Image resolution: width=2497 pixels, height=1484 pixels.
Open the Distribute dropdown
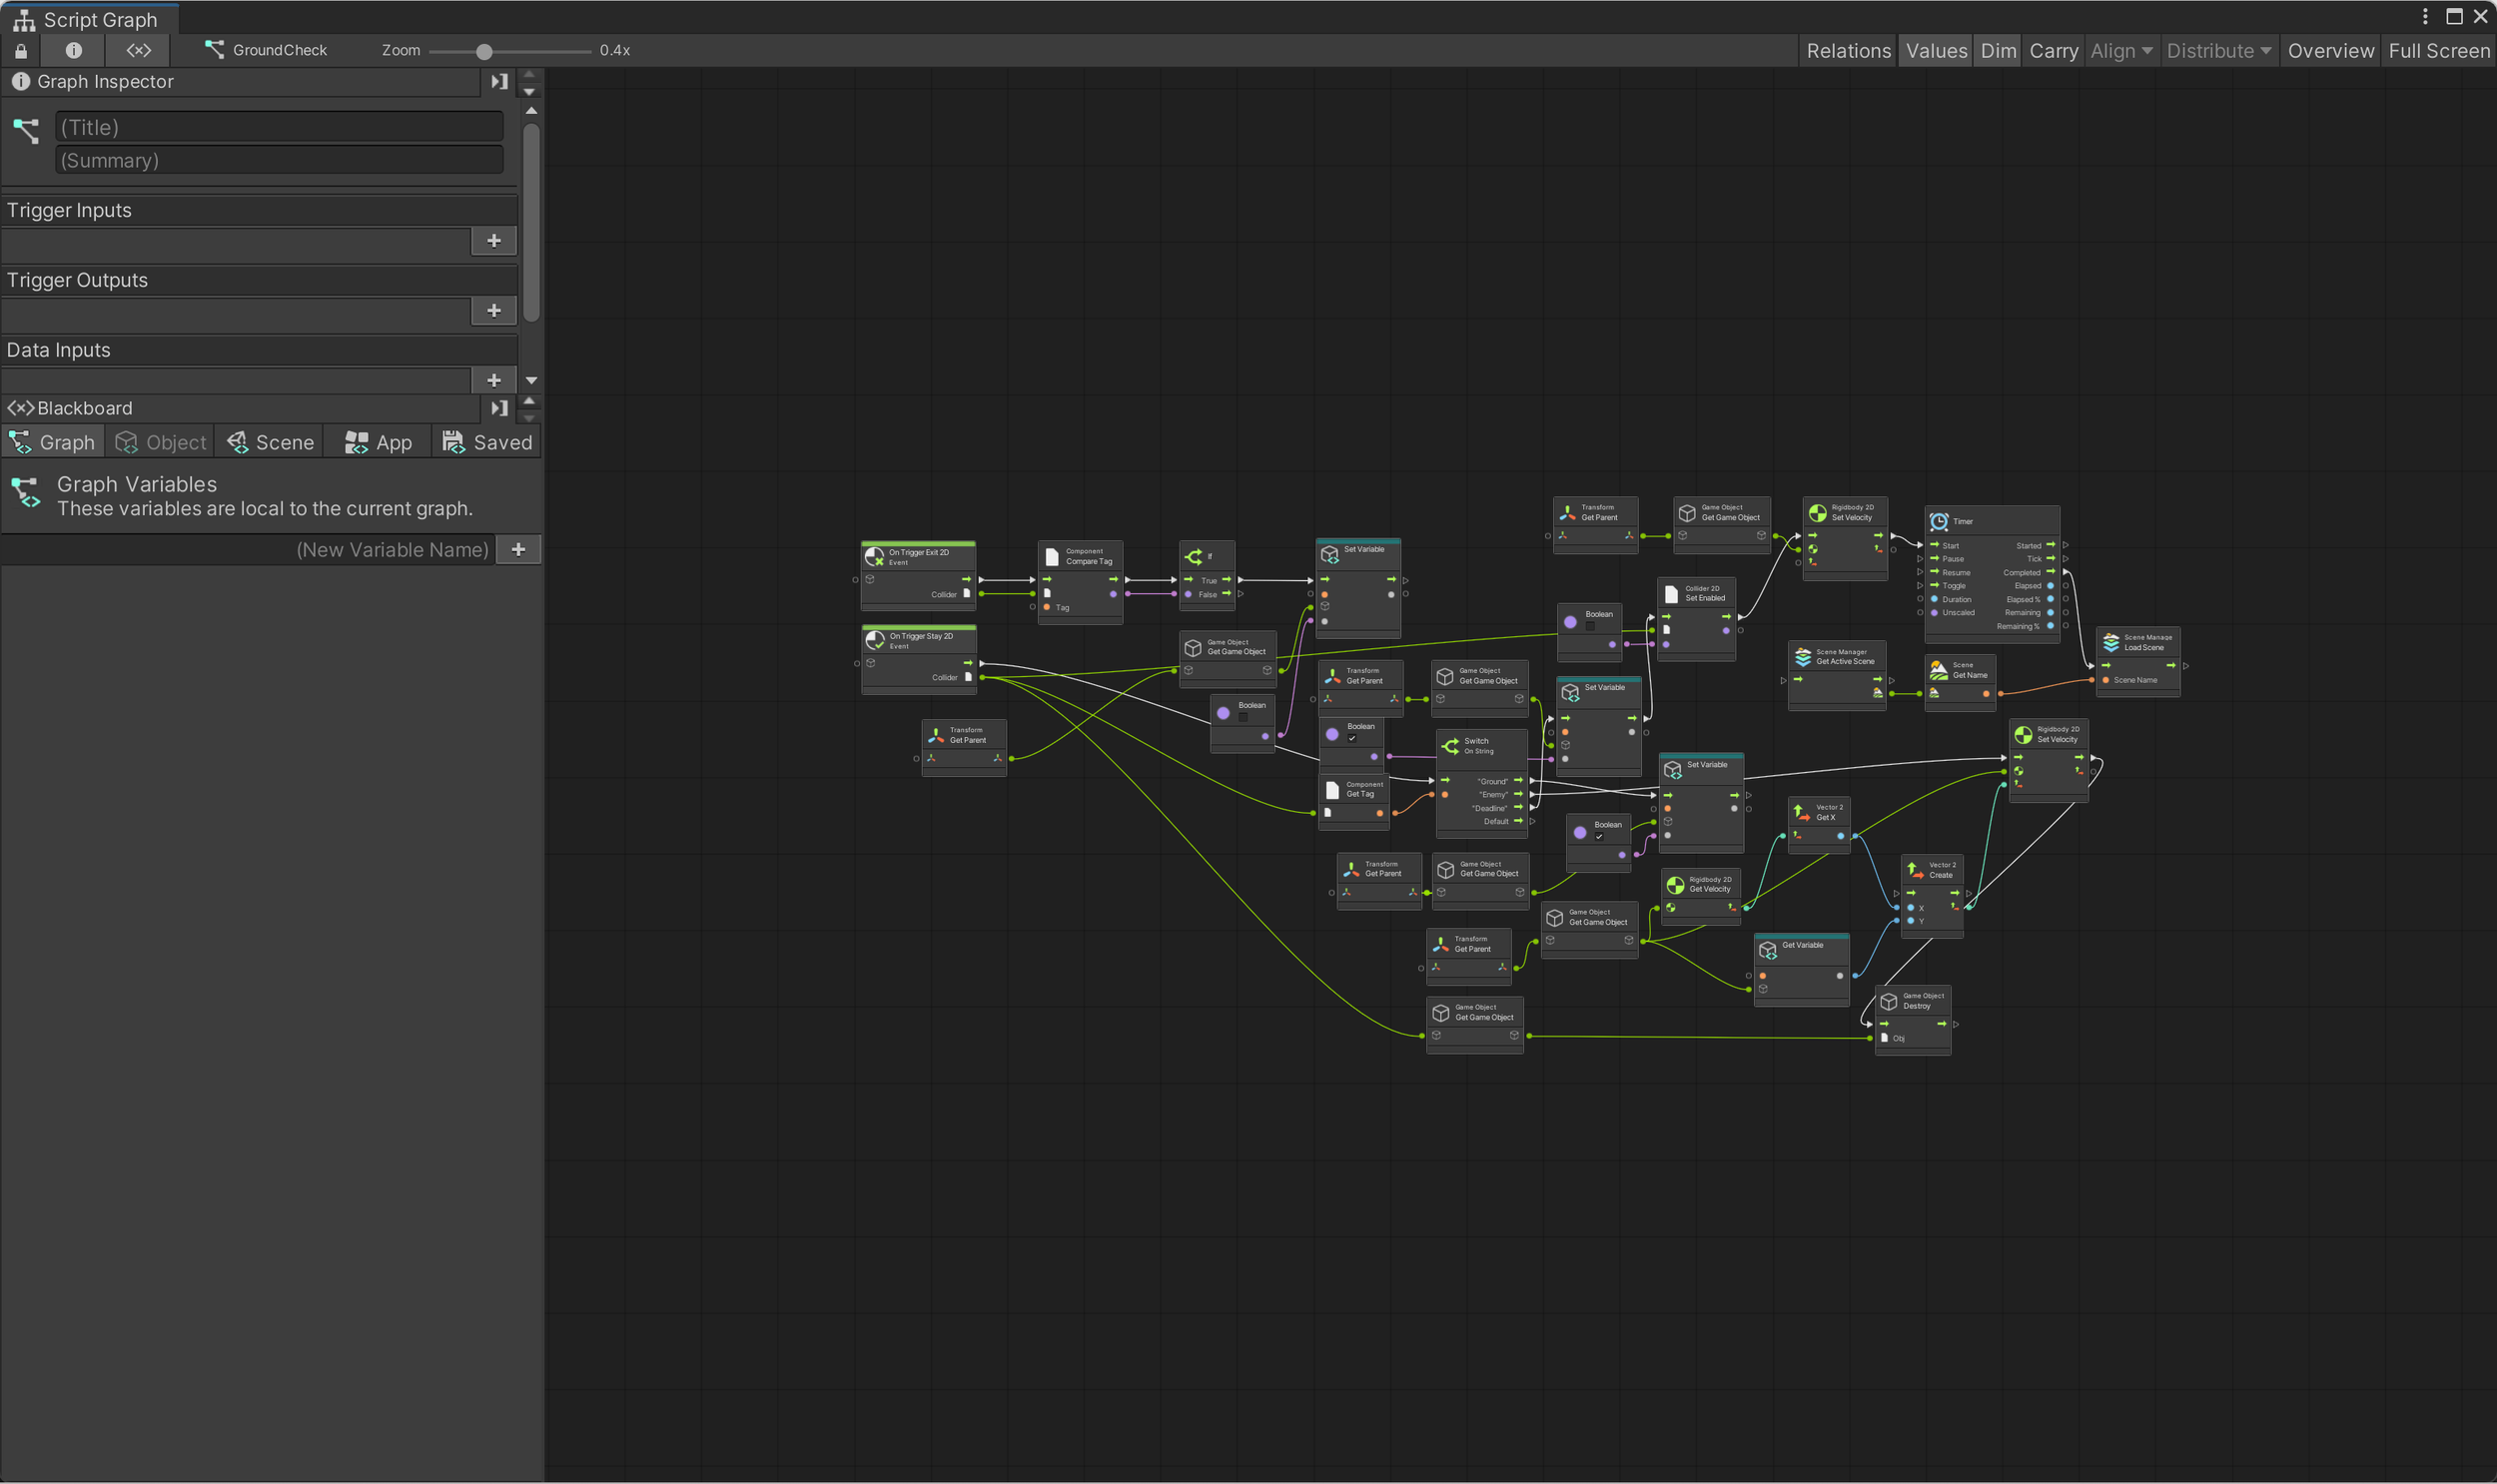point(2218,51)
